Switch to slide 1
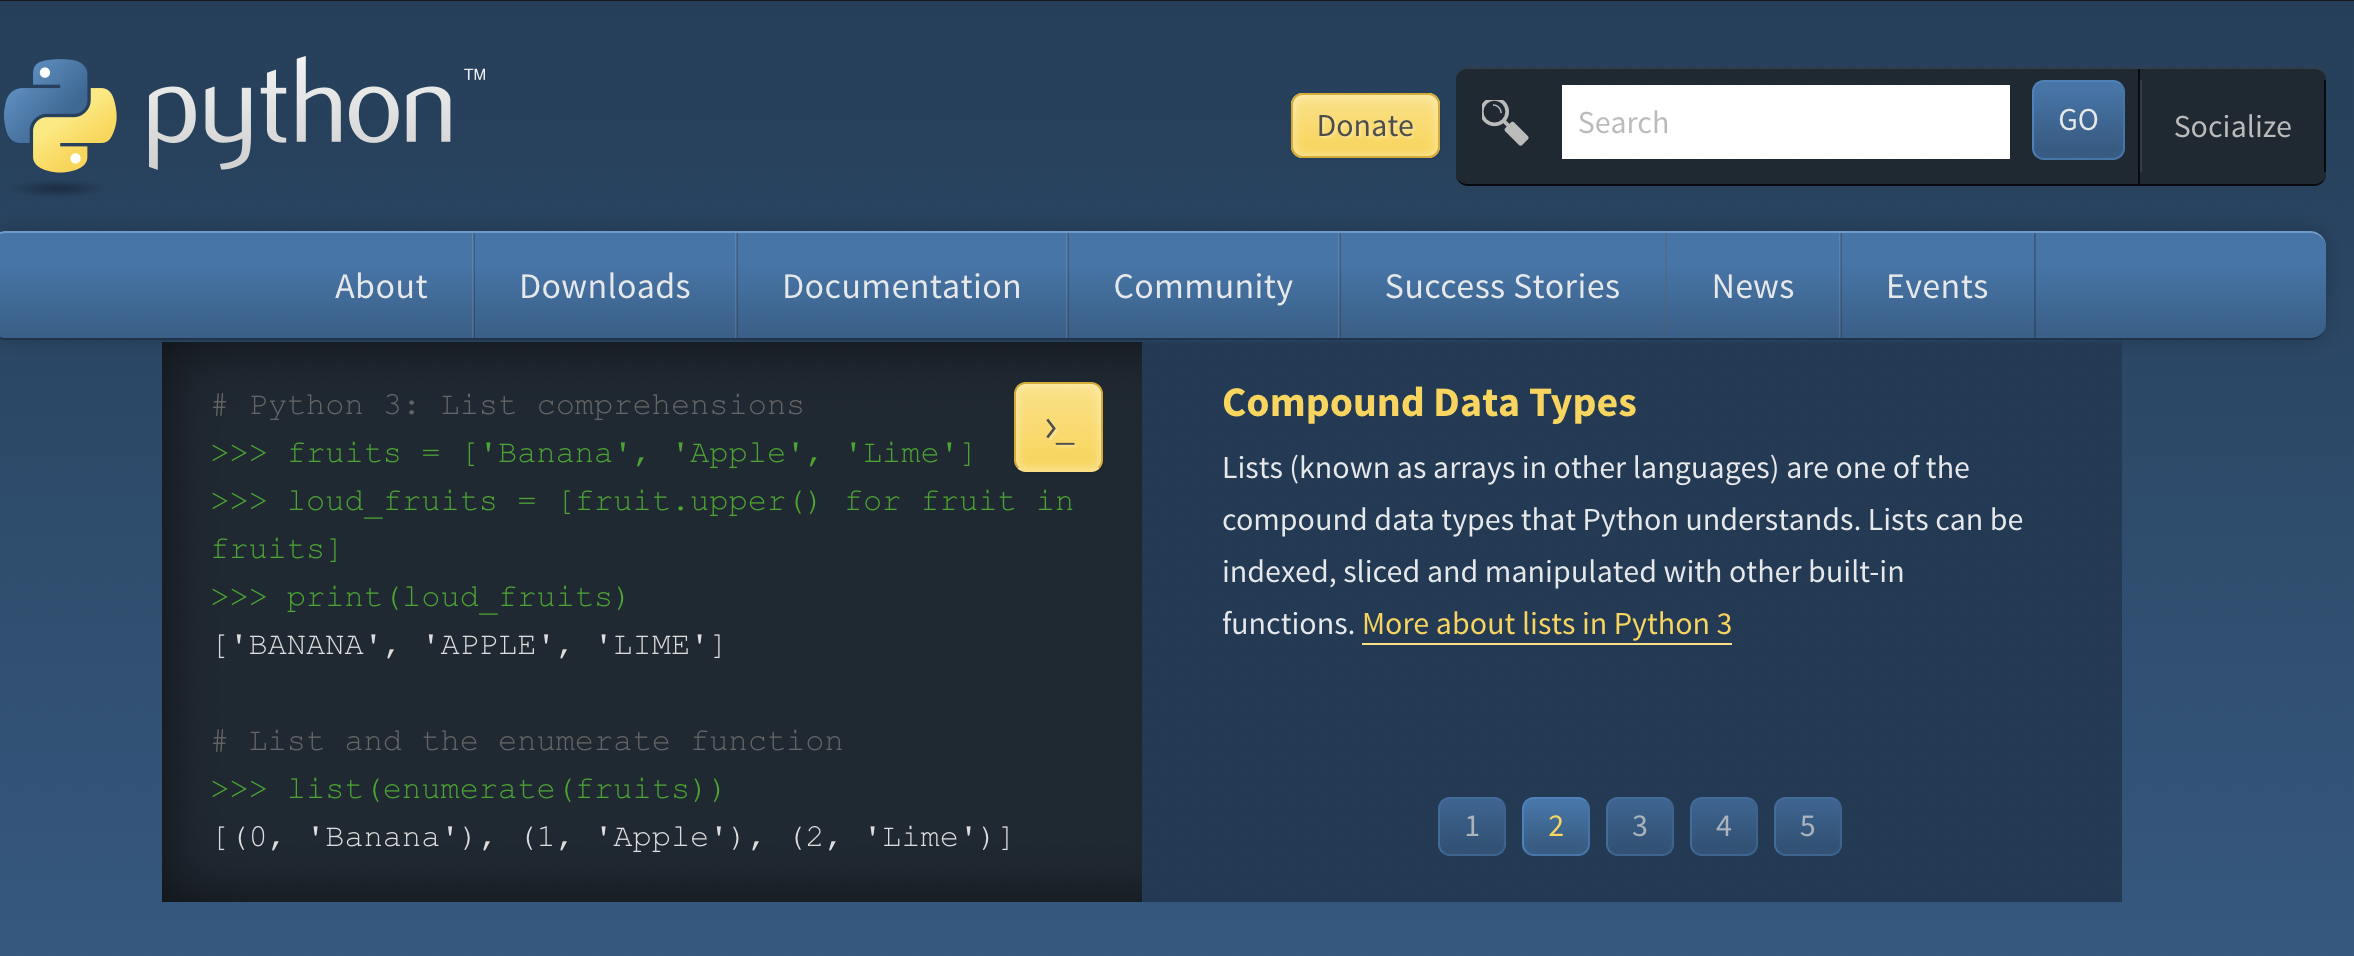 pyautogui.click(x=1472, y=826)
